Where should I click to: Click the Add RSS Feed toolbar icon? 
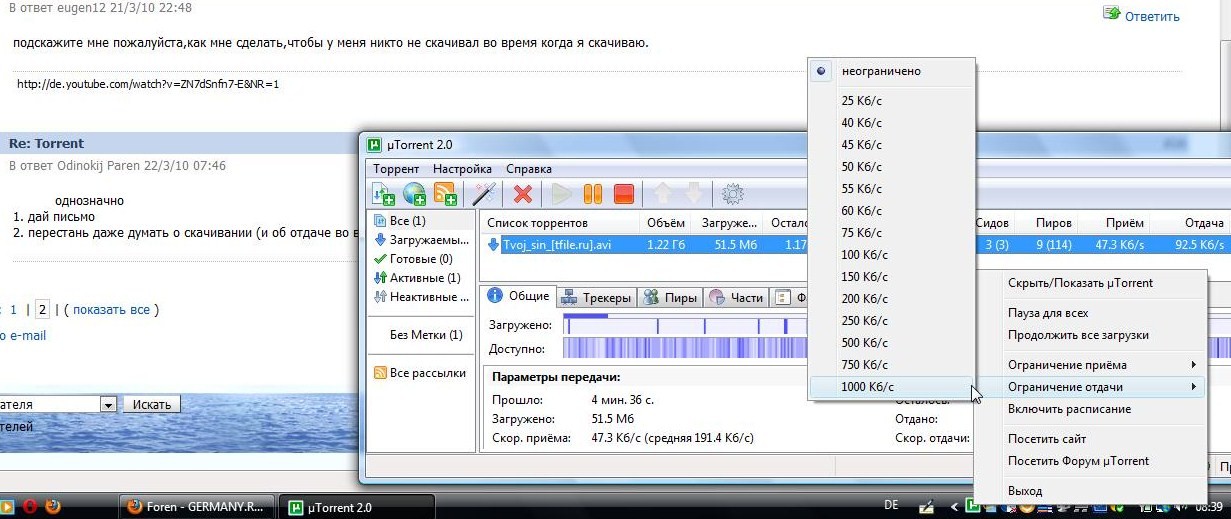click(x=446, y=194)
